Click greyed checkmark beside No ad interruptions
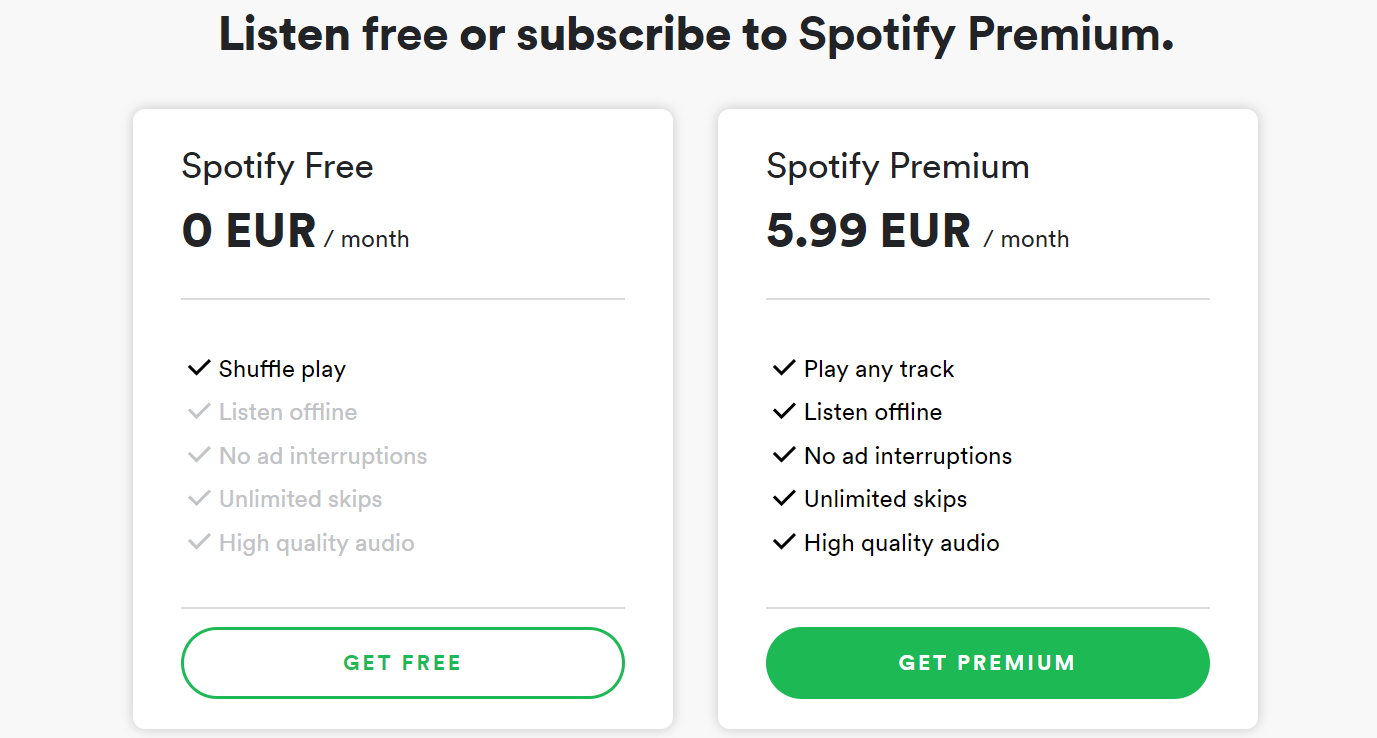This screenshot has height=738, width=1377. [x=198, y=455]
